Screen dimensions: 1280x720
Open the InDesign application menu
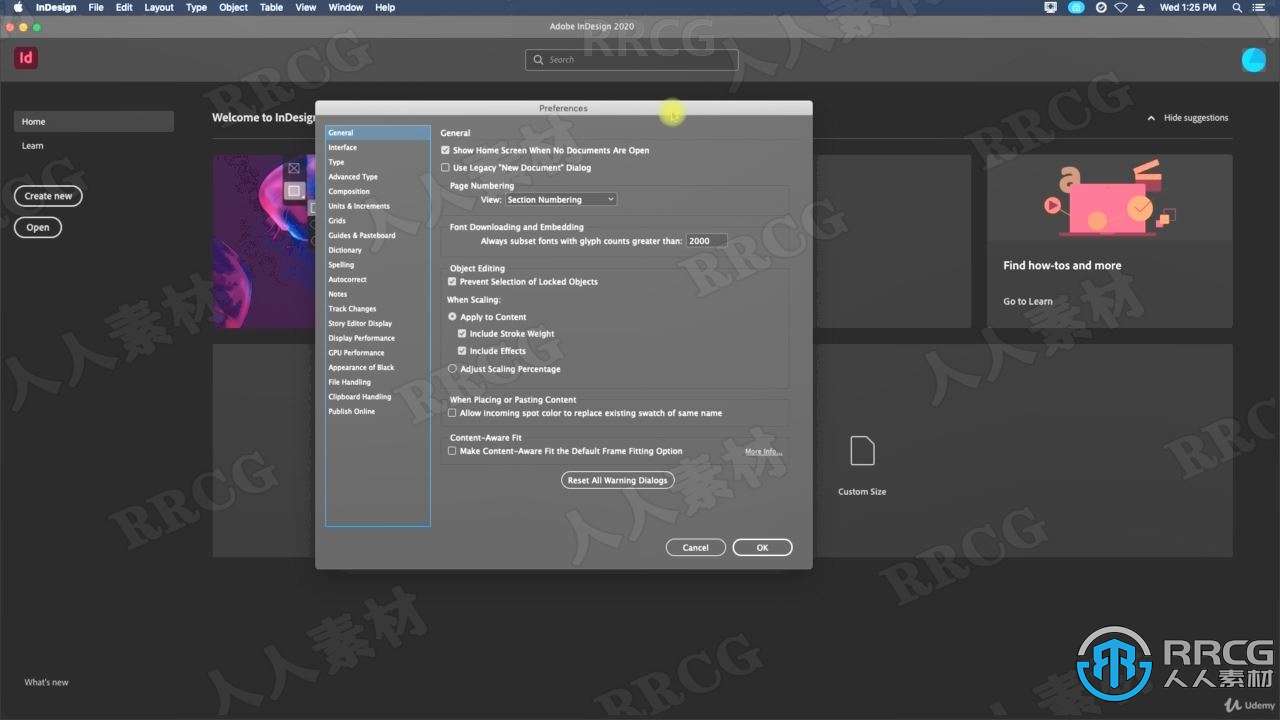[56, 7]
